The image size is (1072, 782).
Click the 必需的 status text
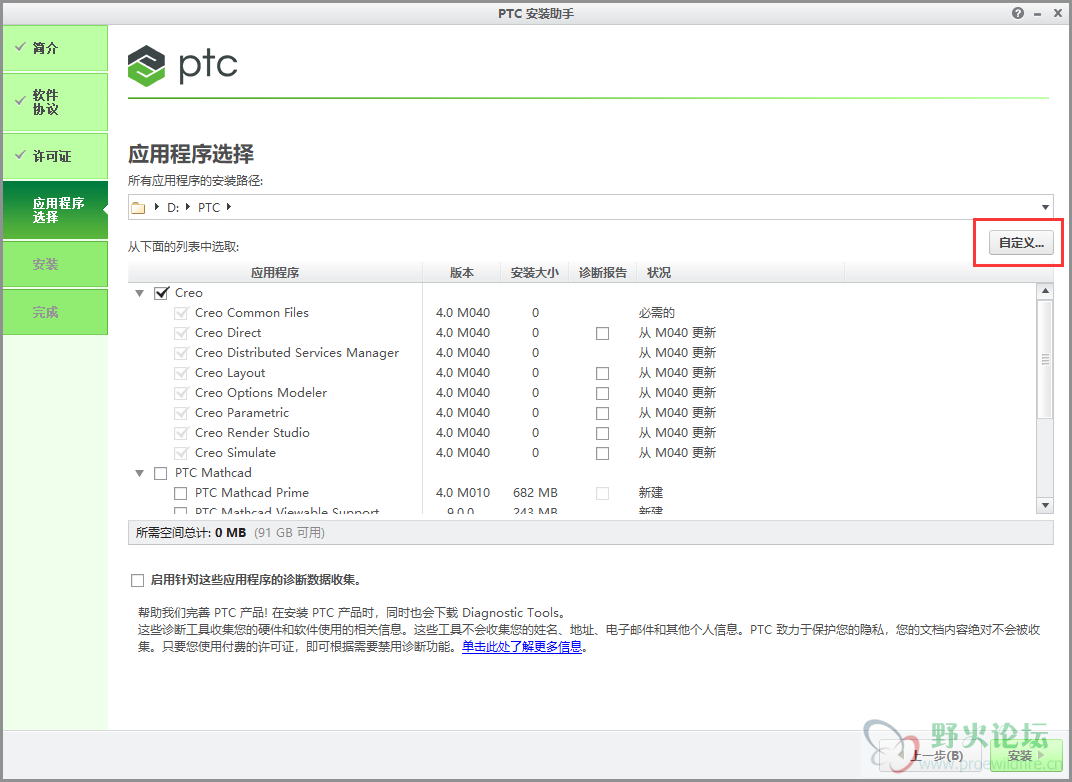pos(656,313)
